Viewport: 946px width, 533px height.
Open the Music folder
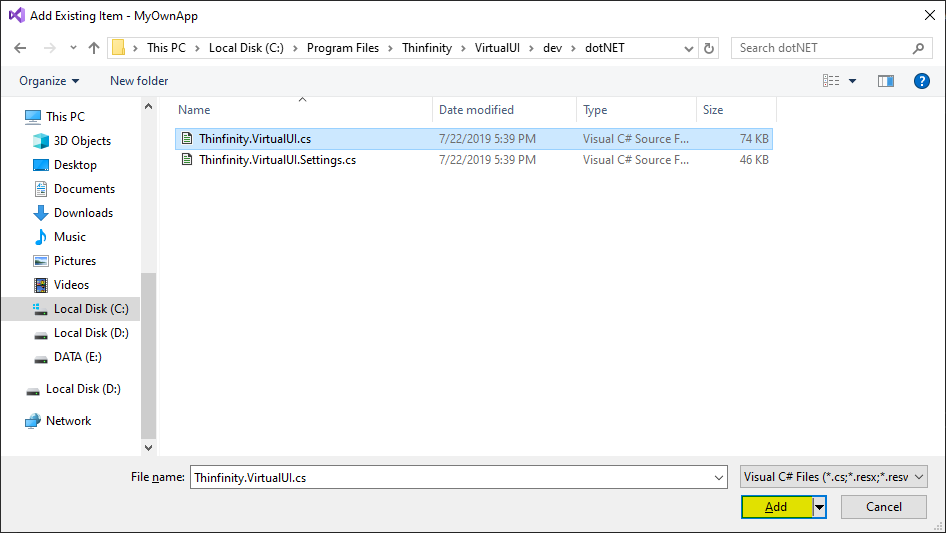coord(69,237)
